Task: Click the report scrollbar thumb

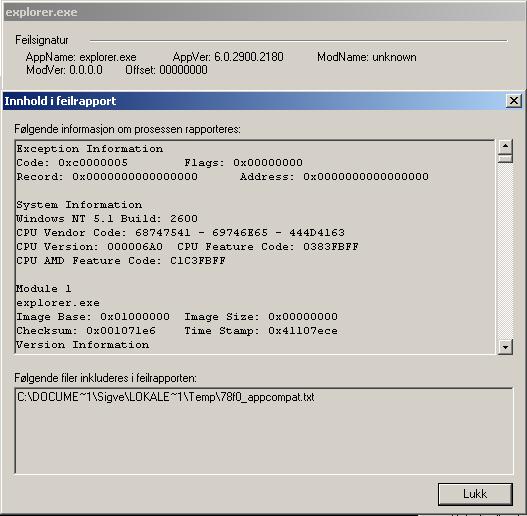Action: 505,159
